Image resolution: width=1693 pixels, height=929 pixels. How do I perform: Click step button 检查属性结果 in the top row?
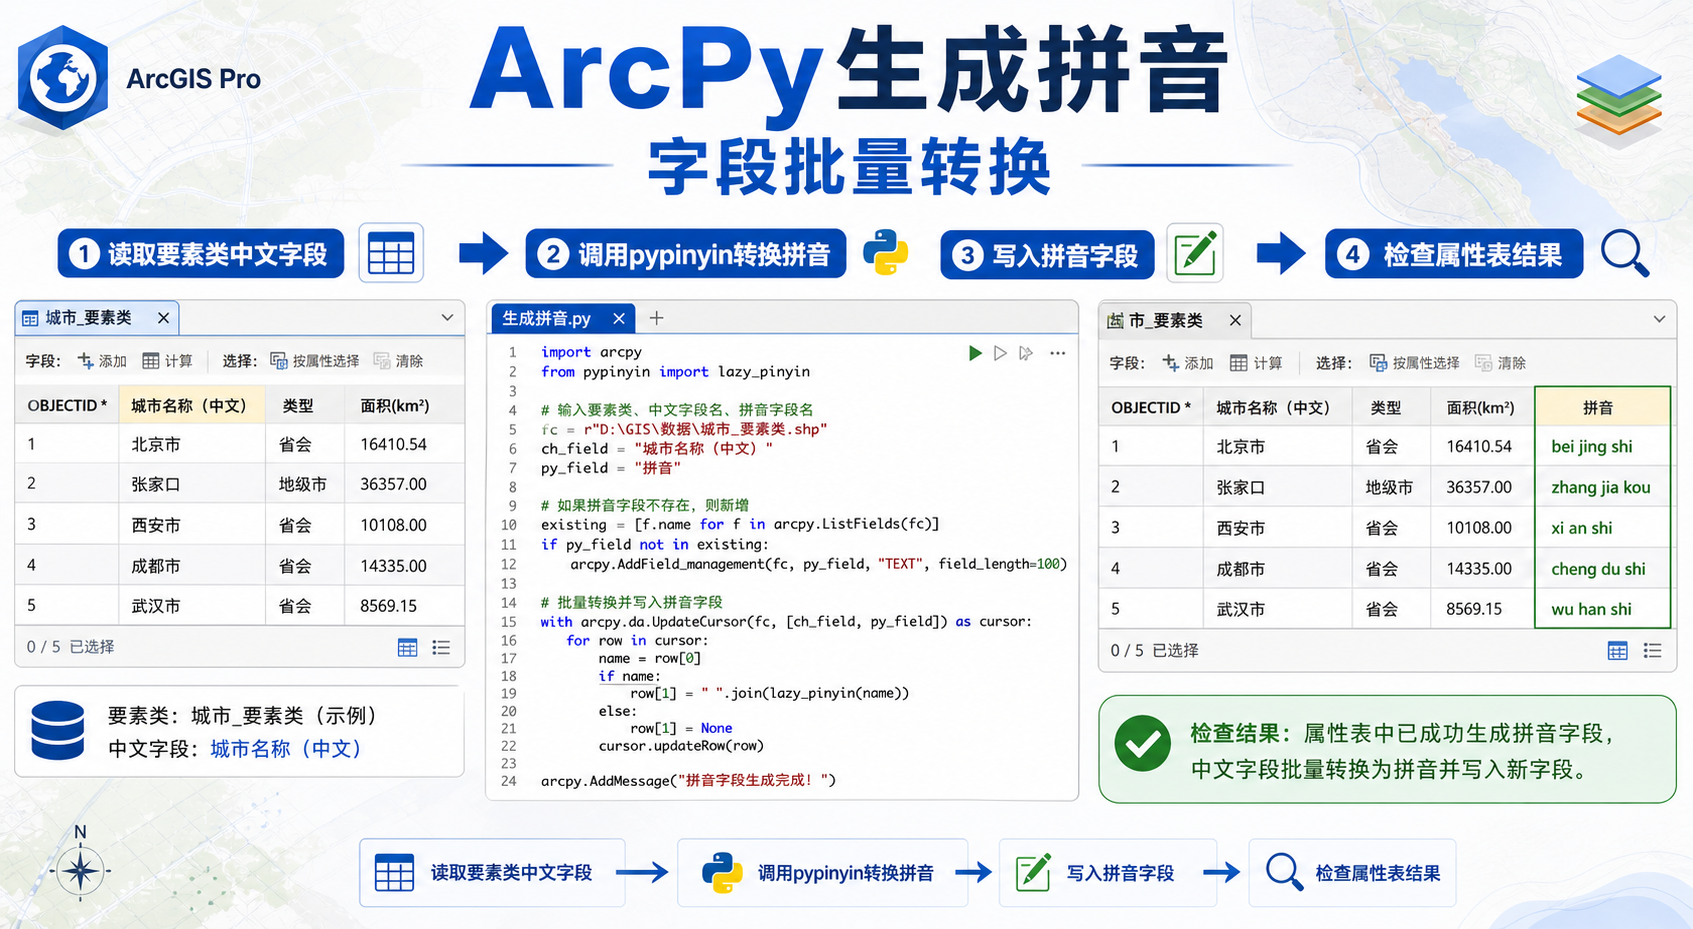1454,254
